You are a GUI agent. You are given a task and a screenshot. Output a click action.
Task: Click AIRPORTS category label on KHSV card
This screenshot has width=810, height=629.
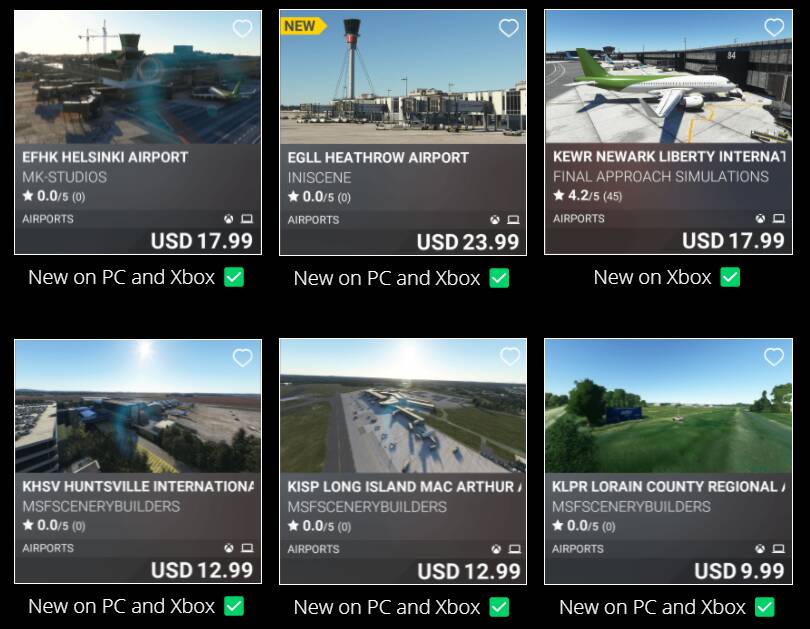click(48, 548)
